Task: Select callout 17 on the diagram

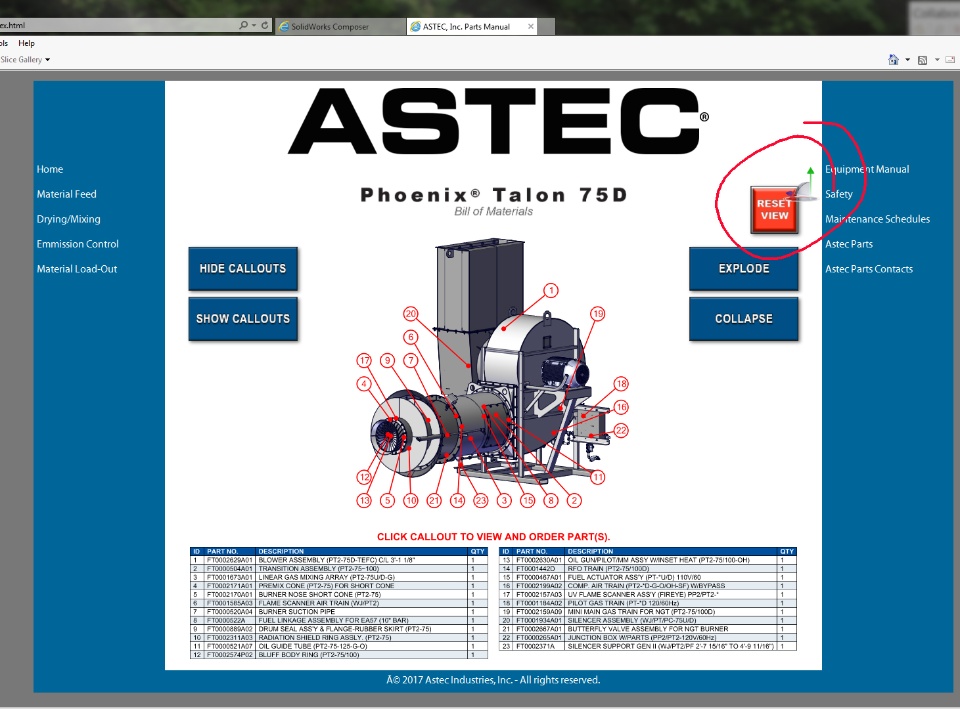Action: (x=364, y=360)
